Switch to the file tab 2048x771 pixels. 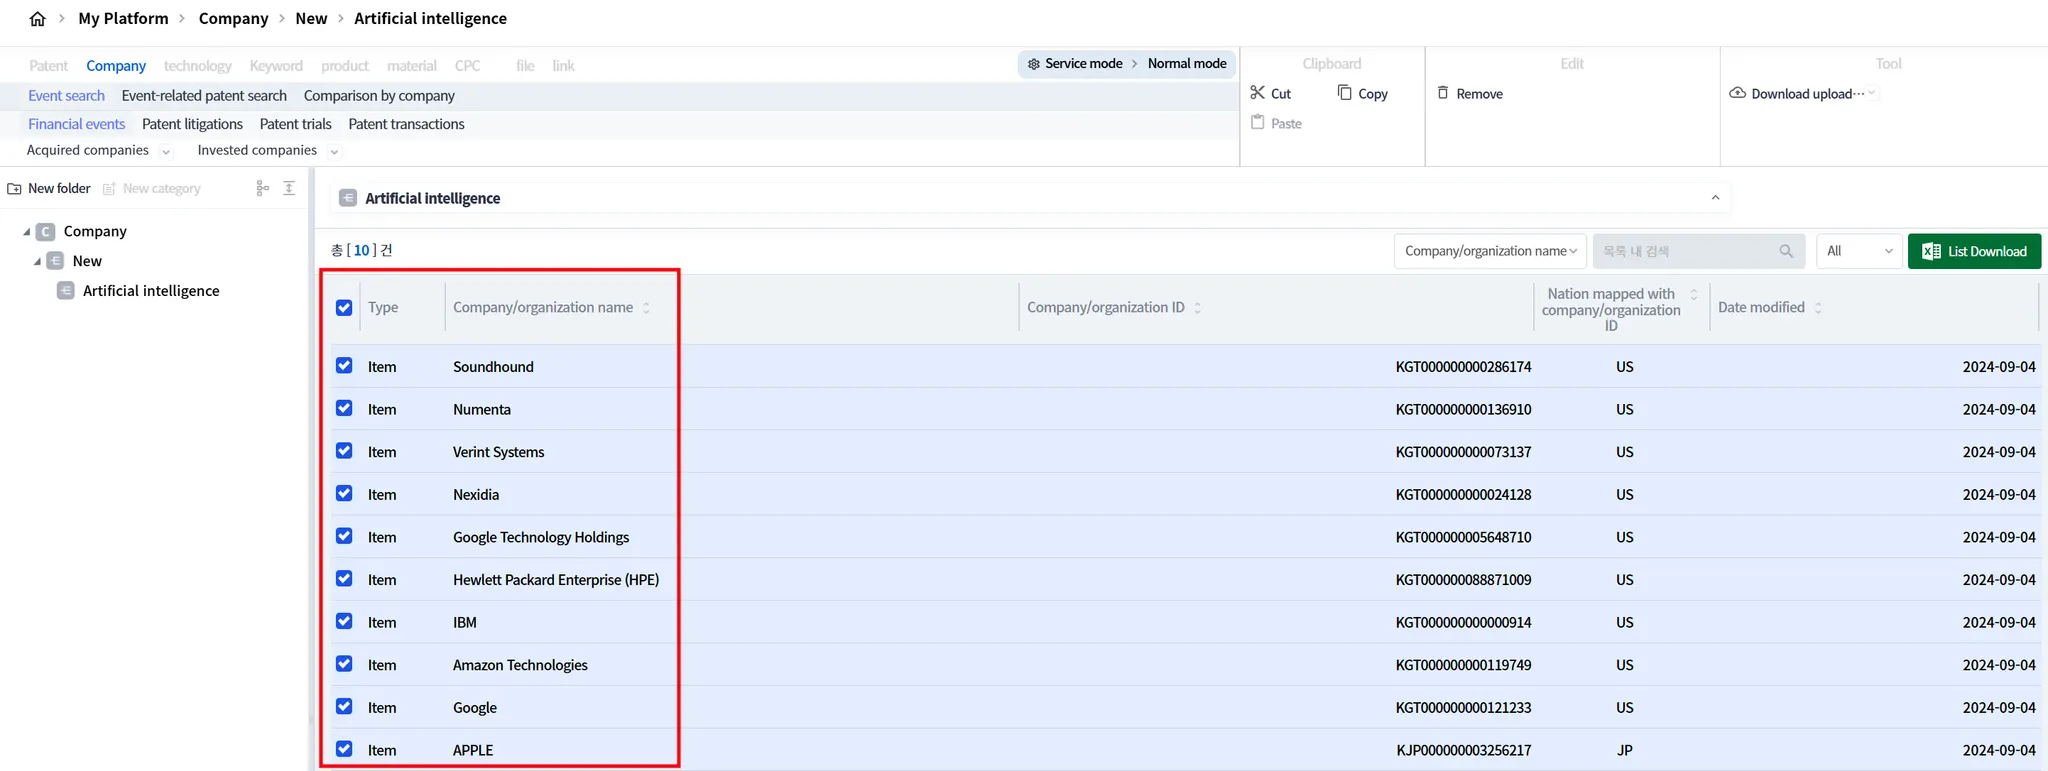[525, 66]
